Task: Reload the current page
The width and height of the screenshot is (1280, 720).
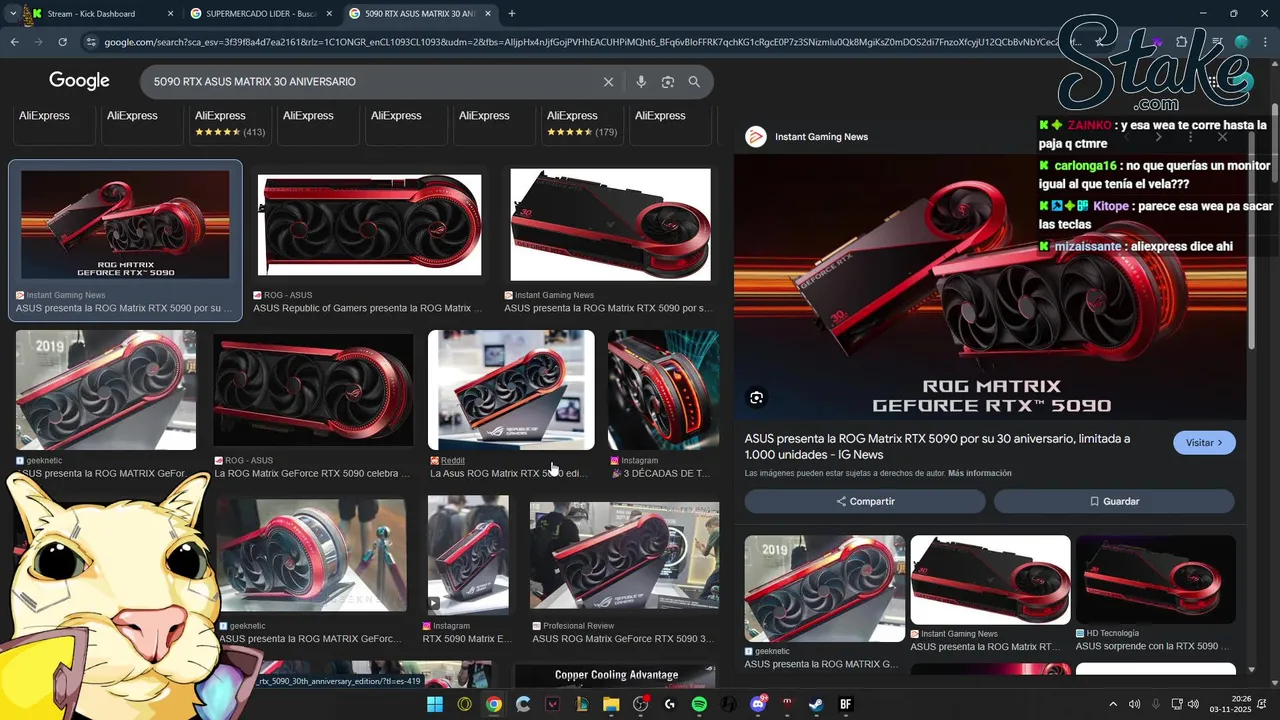Action: click(x=62, y=42)
